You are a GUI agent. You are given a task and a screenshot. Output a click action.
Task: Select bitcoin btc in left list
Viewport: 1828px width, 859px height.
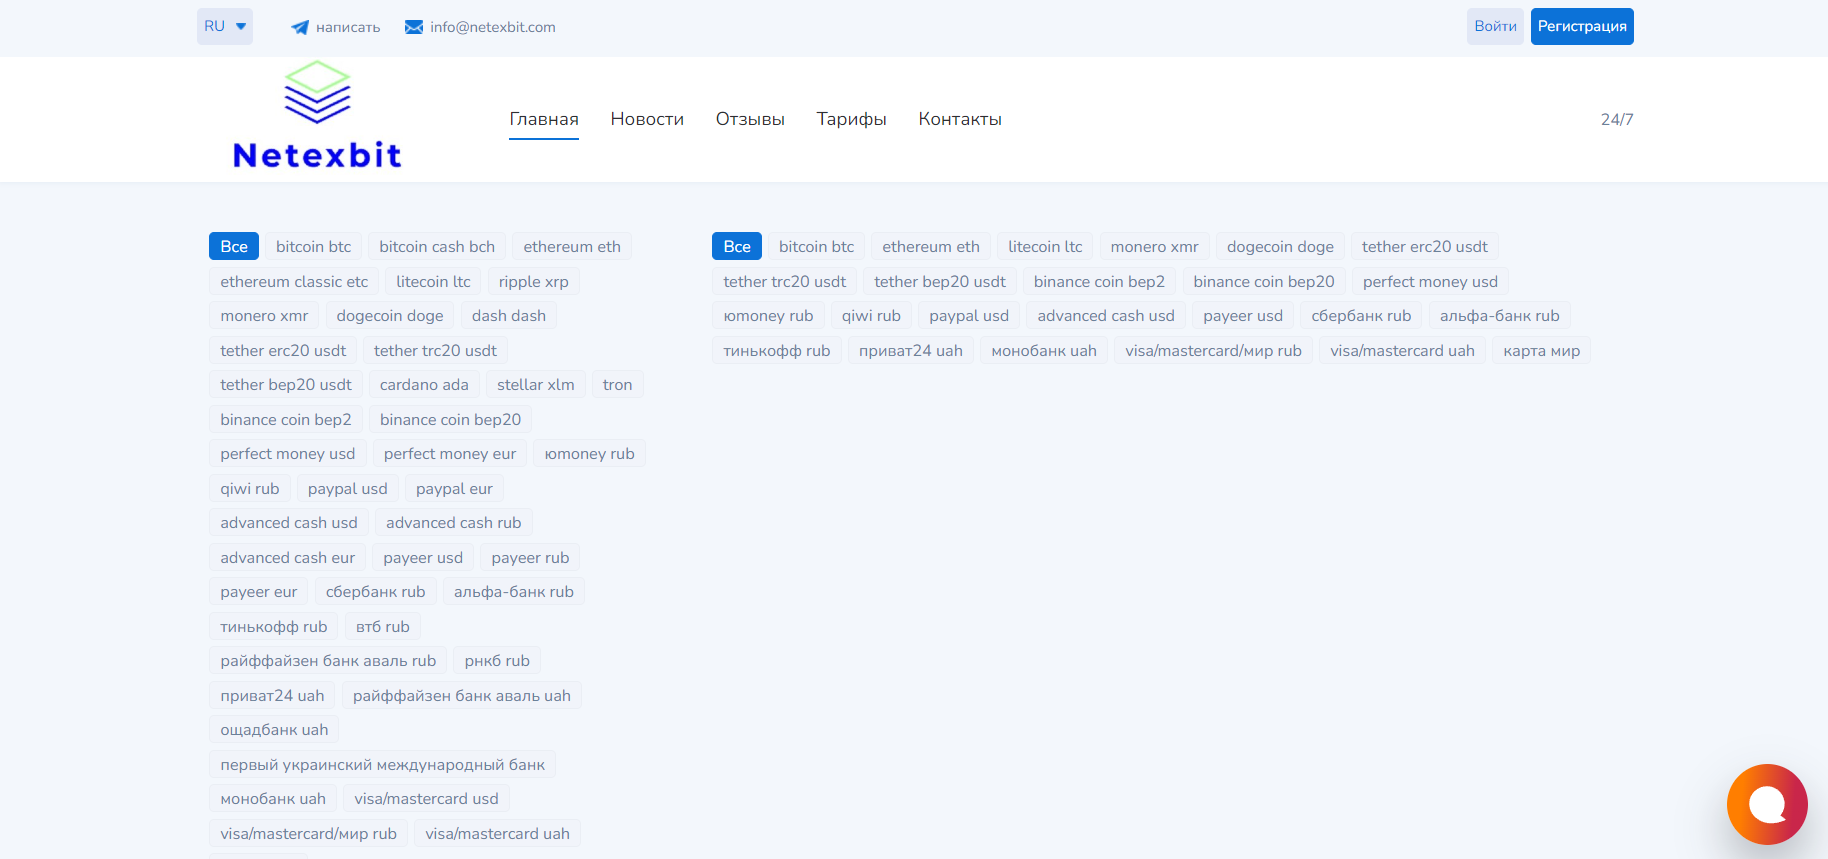pos(314,247)
